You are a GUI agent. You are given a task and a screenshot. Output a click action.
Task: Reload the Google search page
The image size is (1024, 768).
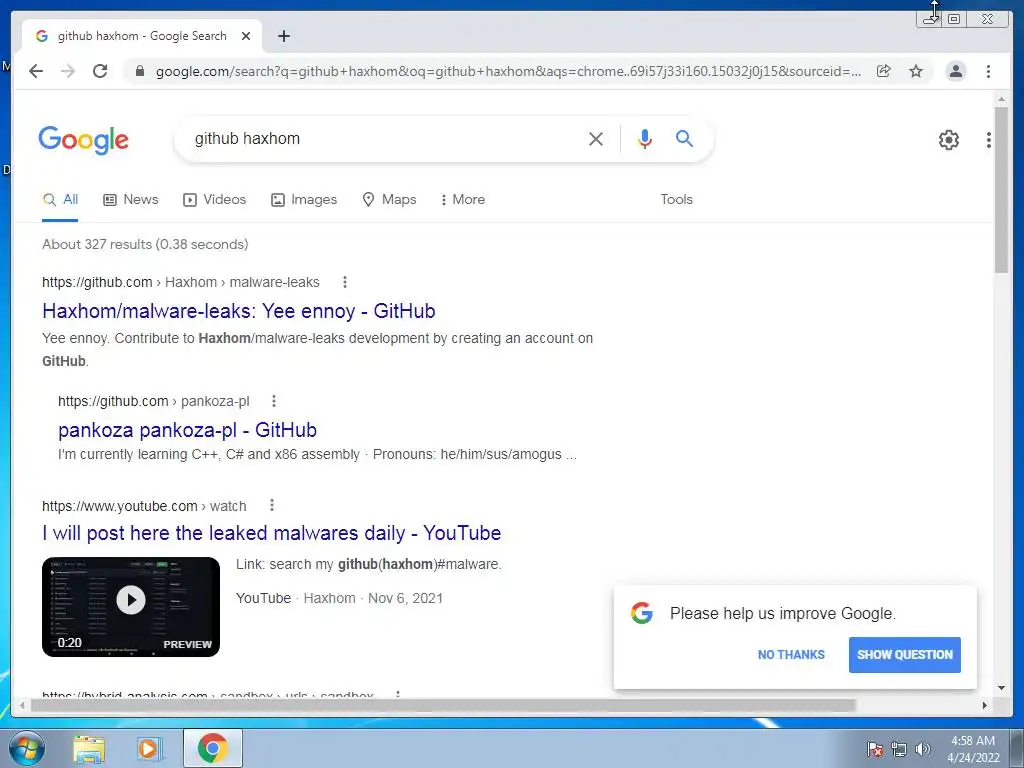(100, 71)
